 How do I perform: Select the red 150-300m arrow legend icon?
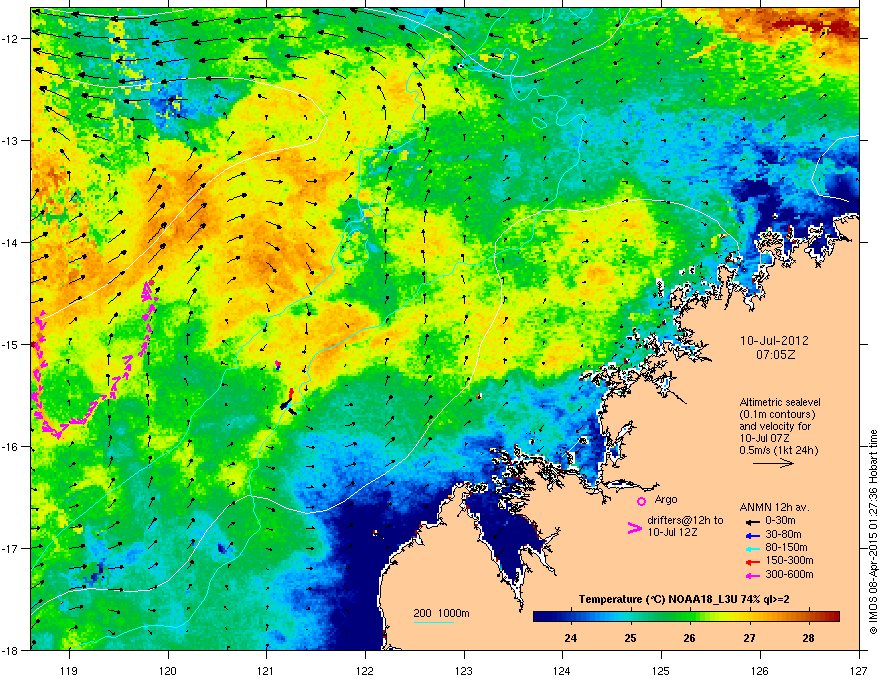[753, 561]
